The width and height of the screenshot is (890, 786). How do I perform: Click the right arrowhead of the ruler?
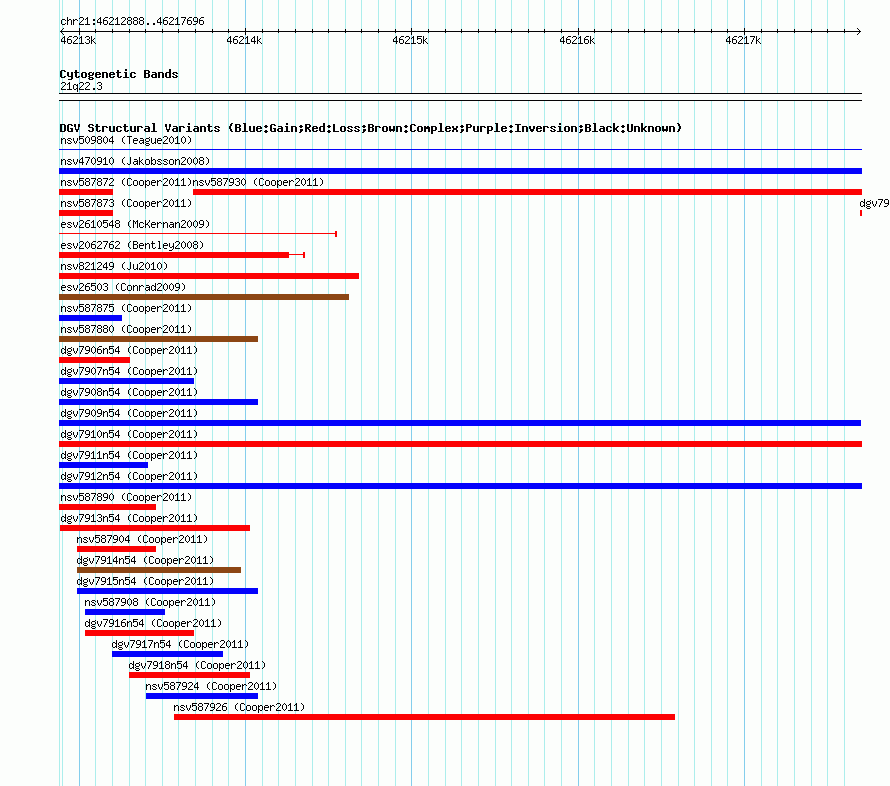tap(859, 31)
